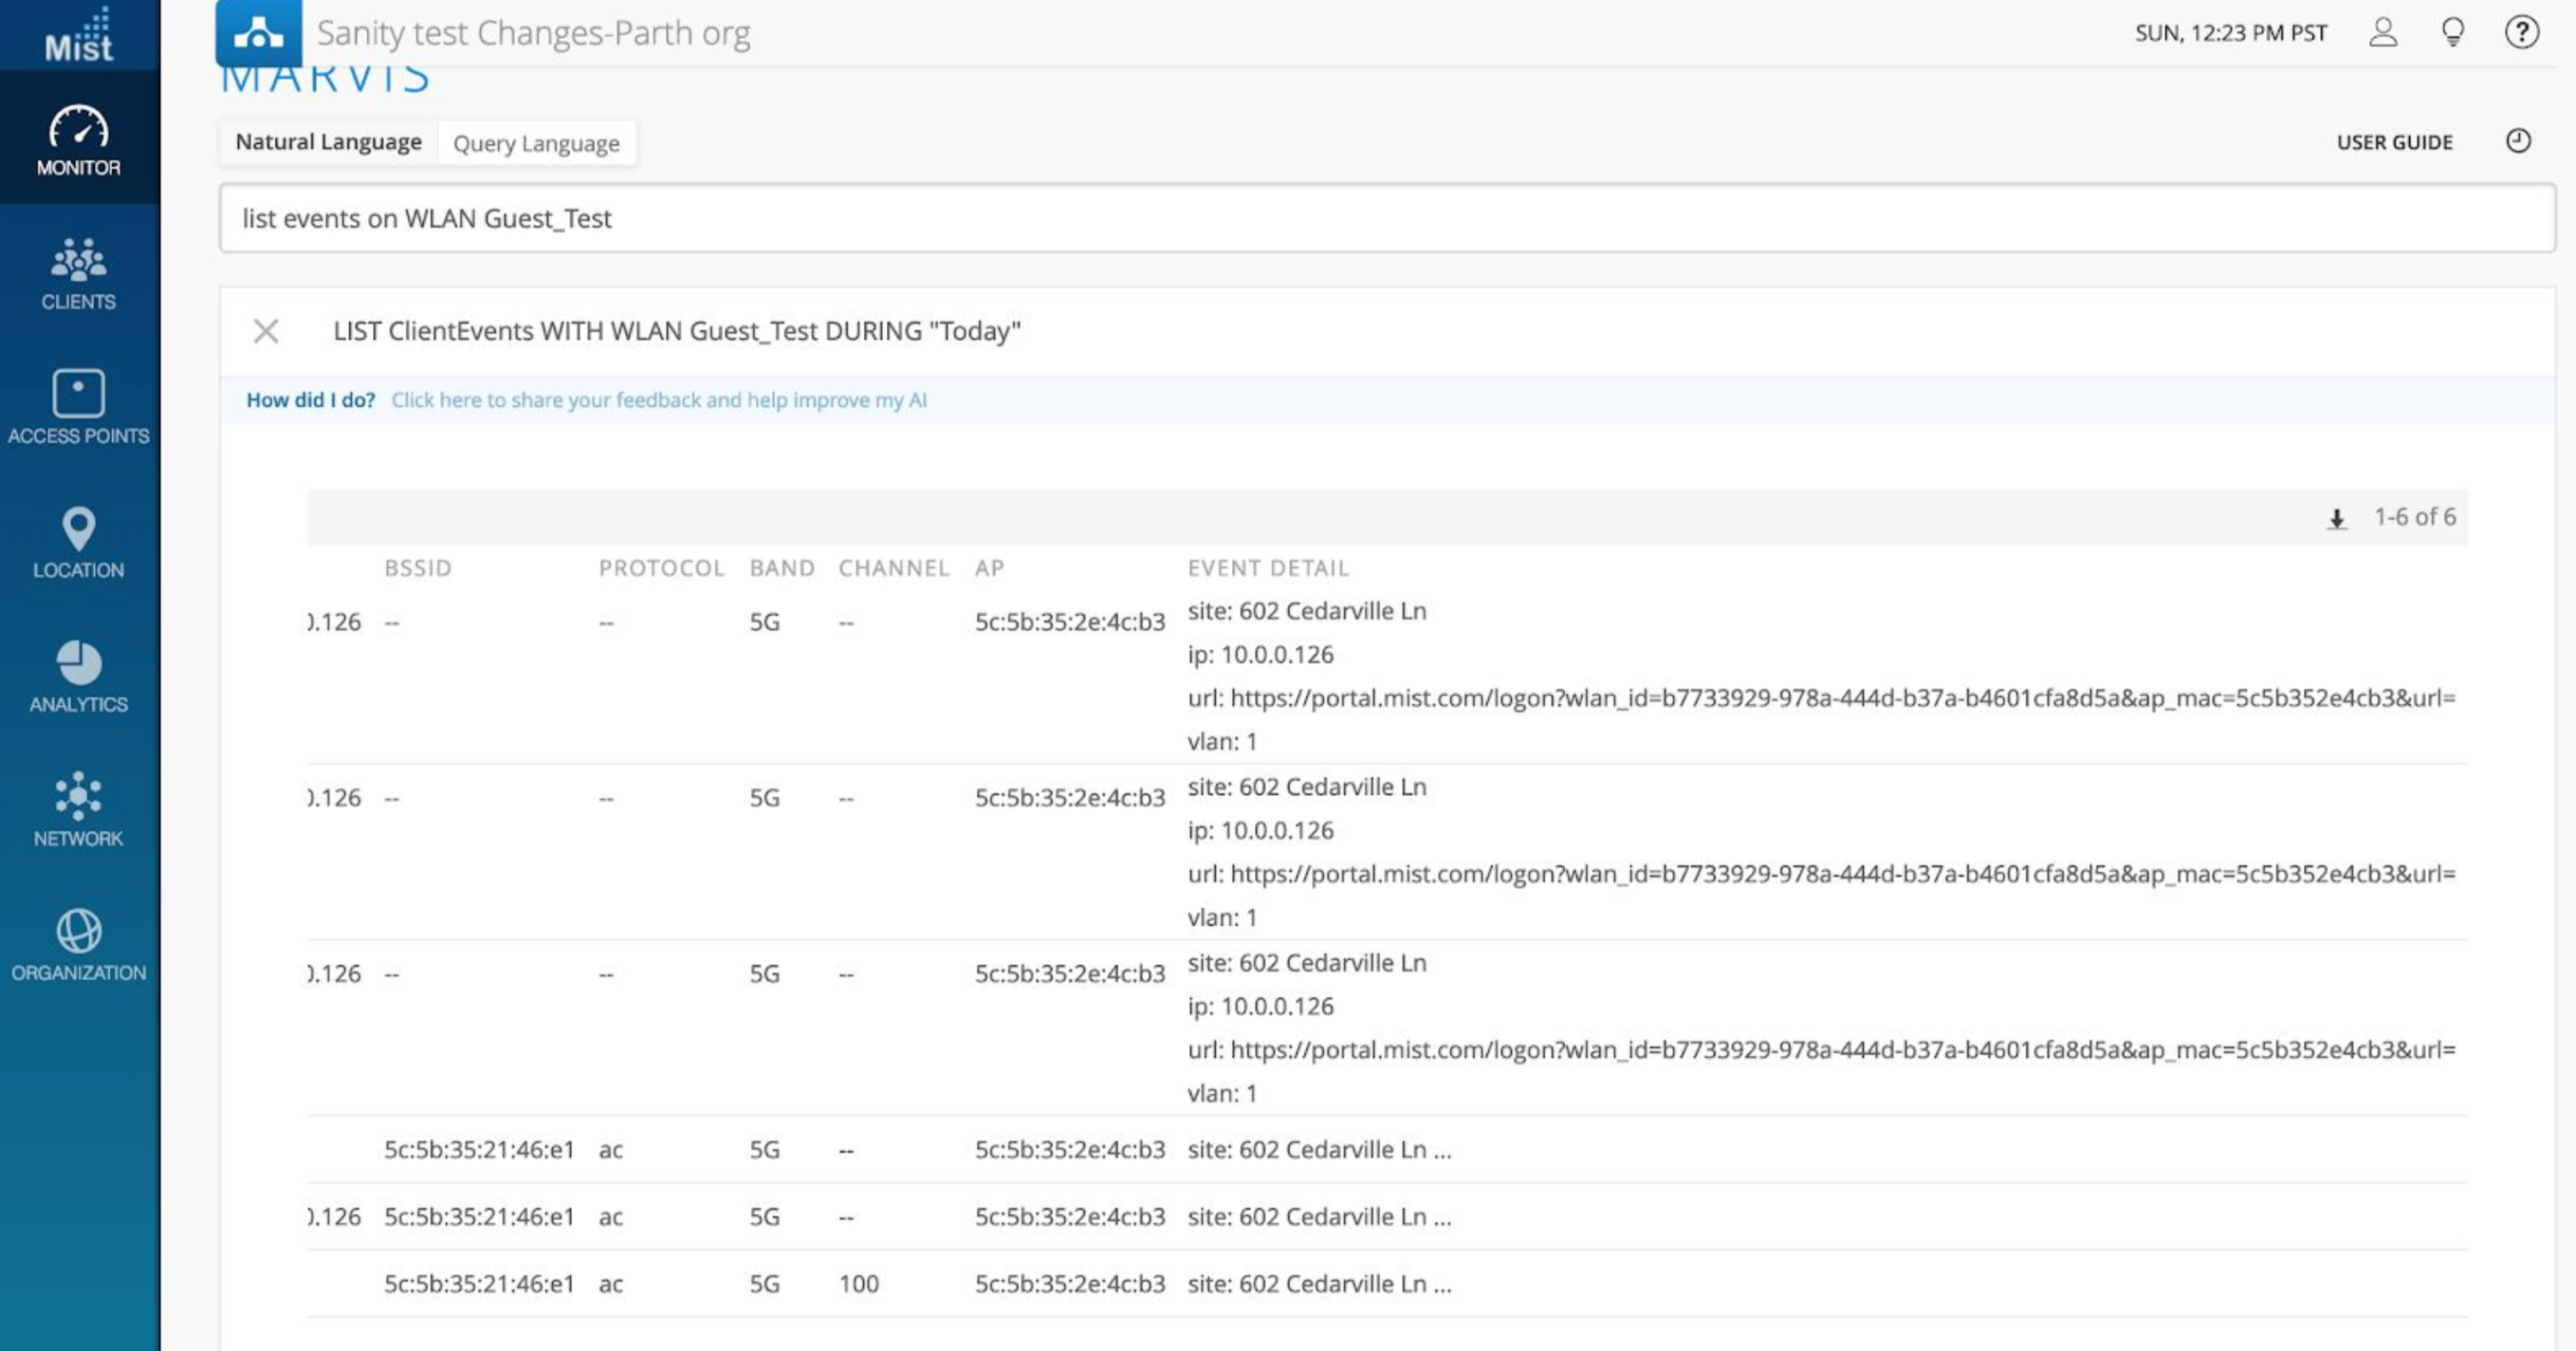Open Access Points sidebar icon
2576x1351 pixels.
click(78, 407)
